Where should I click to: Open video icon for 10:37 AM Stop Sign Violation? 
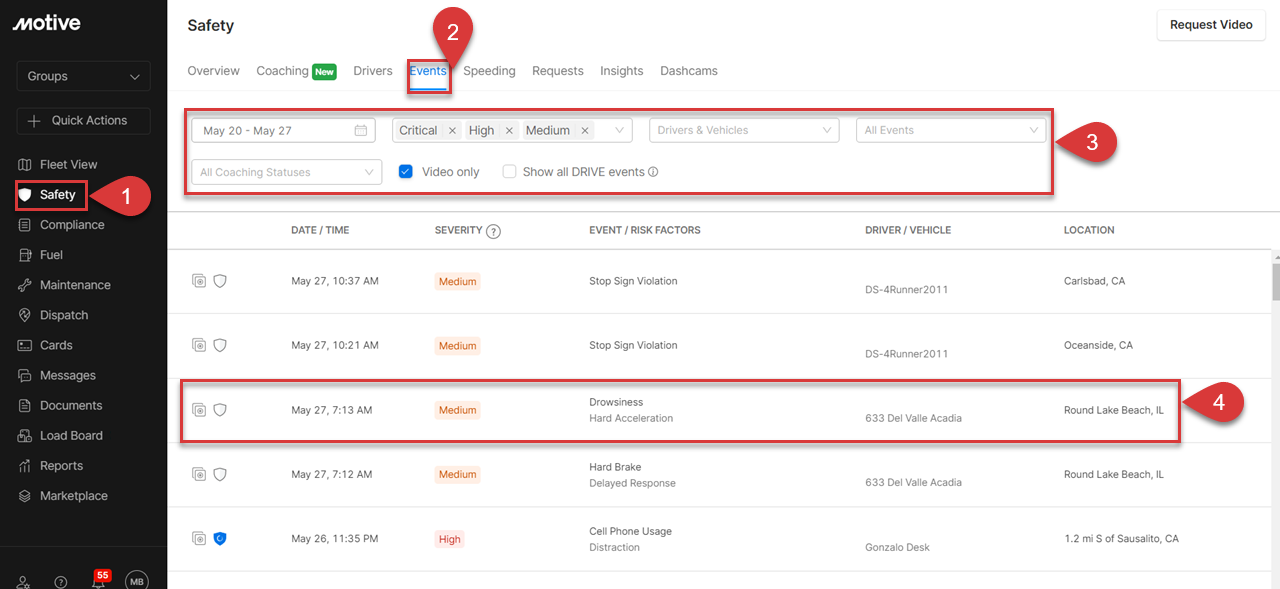pos(199,281)
